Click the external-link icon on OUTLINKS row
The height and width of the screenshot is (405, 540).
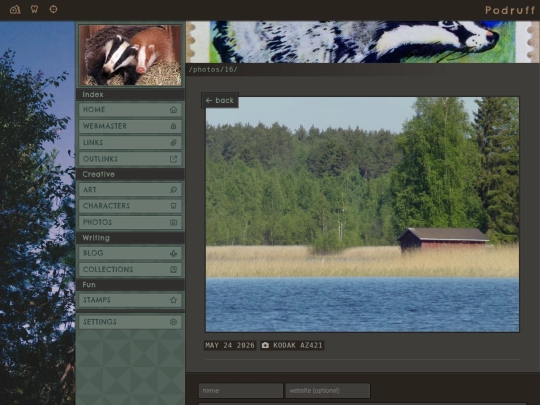173,159
